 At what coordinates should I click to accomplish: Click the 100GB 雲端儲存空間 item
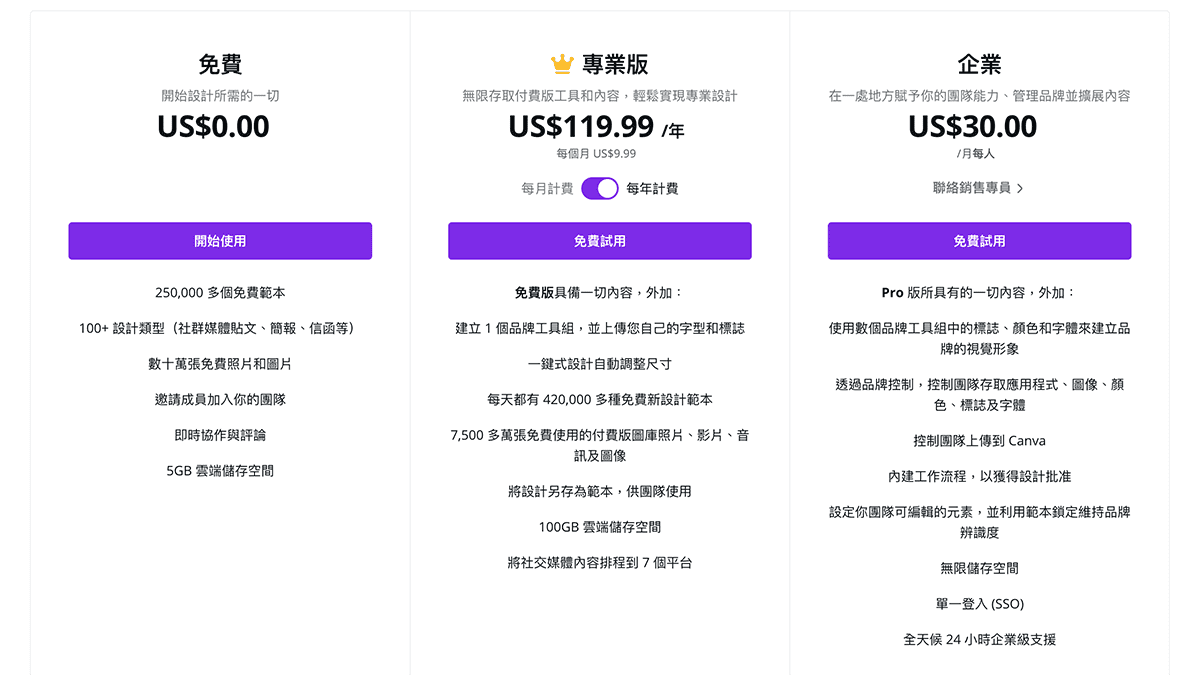(x=599, y=527)
